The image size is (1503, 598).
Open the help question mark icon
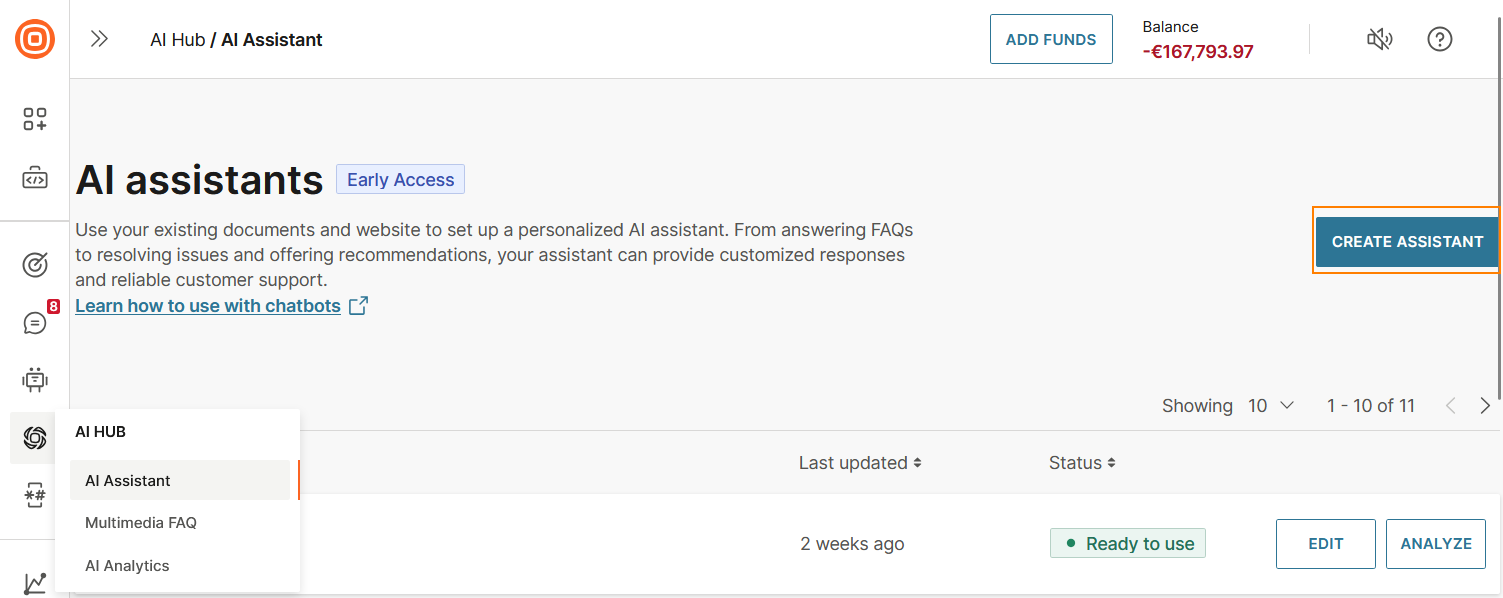tap(1439, 39)
